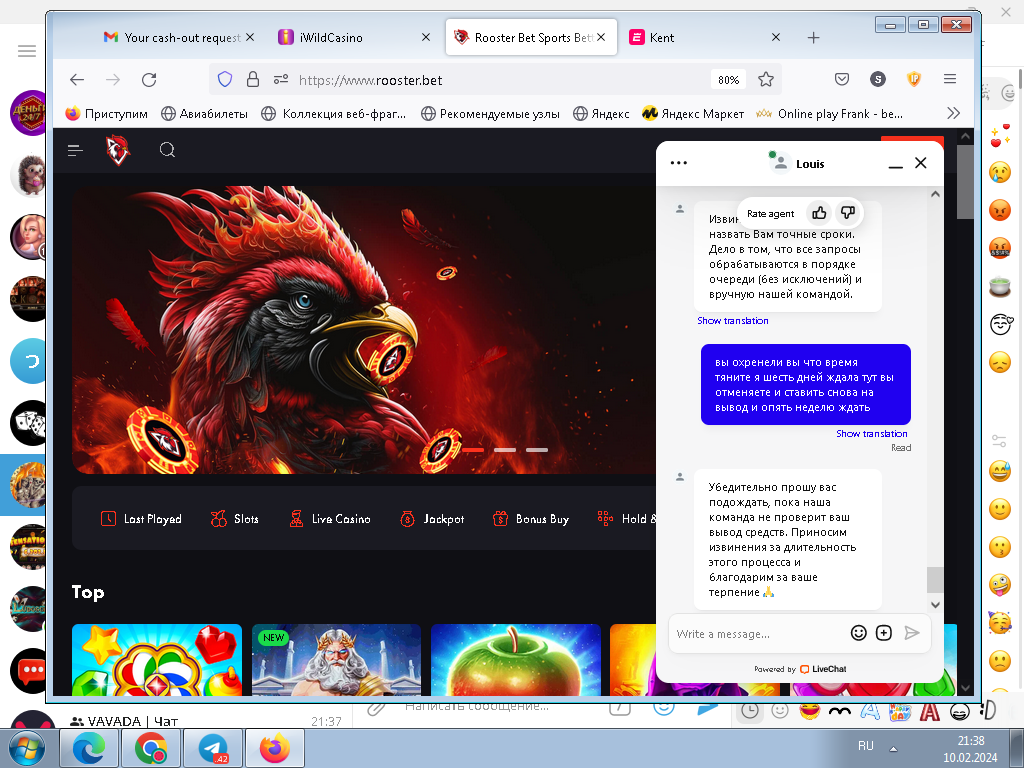This screenshot has width=1024, height=768.
Task: Open the chat three-dots options menu
Action: (x=679, y=163)
